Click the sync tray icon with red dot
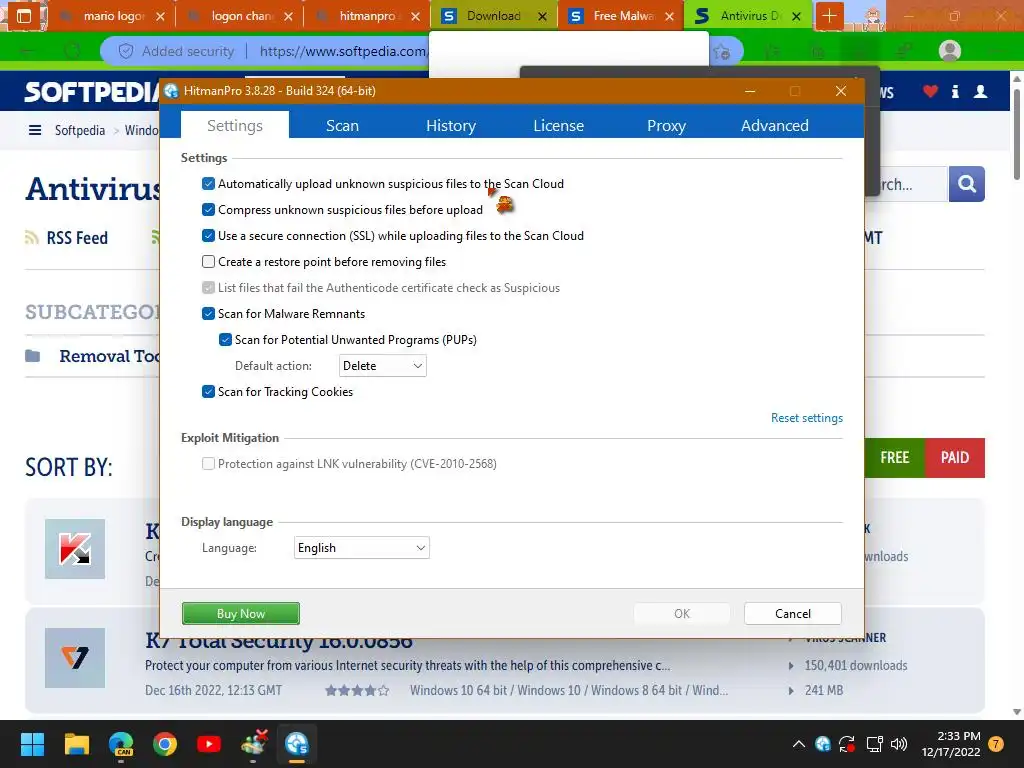Image resolution: width=1024 pixels, height=768 pixels. point(847,744)
